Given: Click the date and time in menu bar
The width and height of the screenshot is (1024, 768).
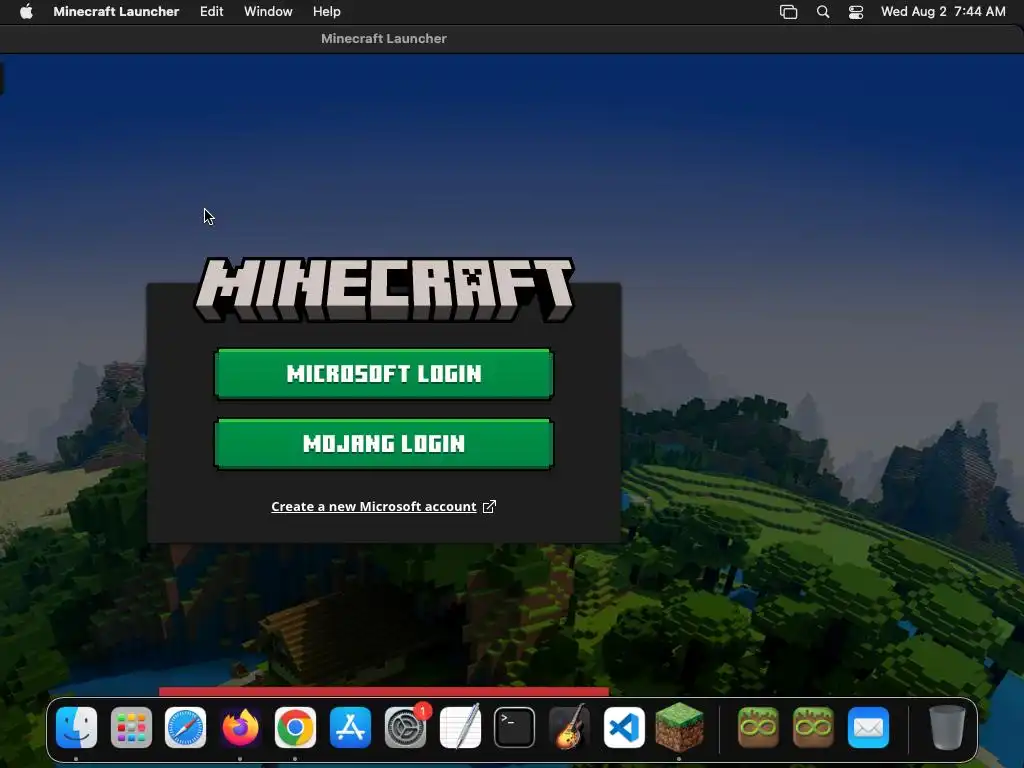Looking at the screenshot, I should [943, 12].
